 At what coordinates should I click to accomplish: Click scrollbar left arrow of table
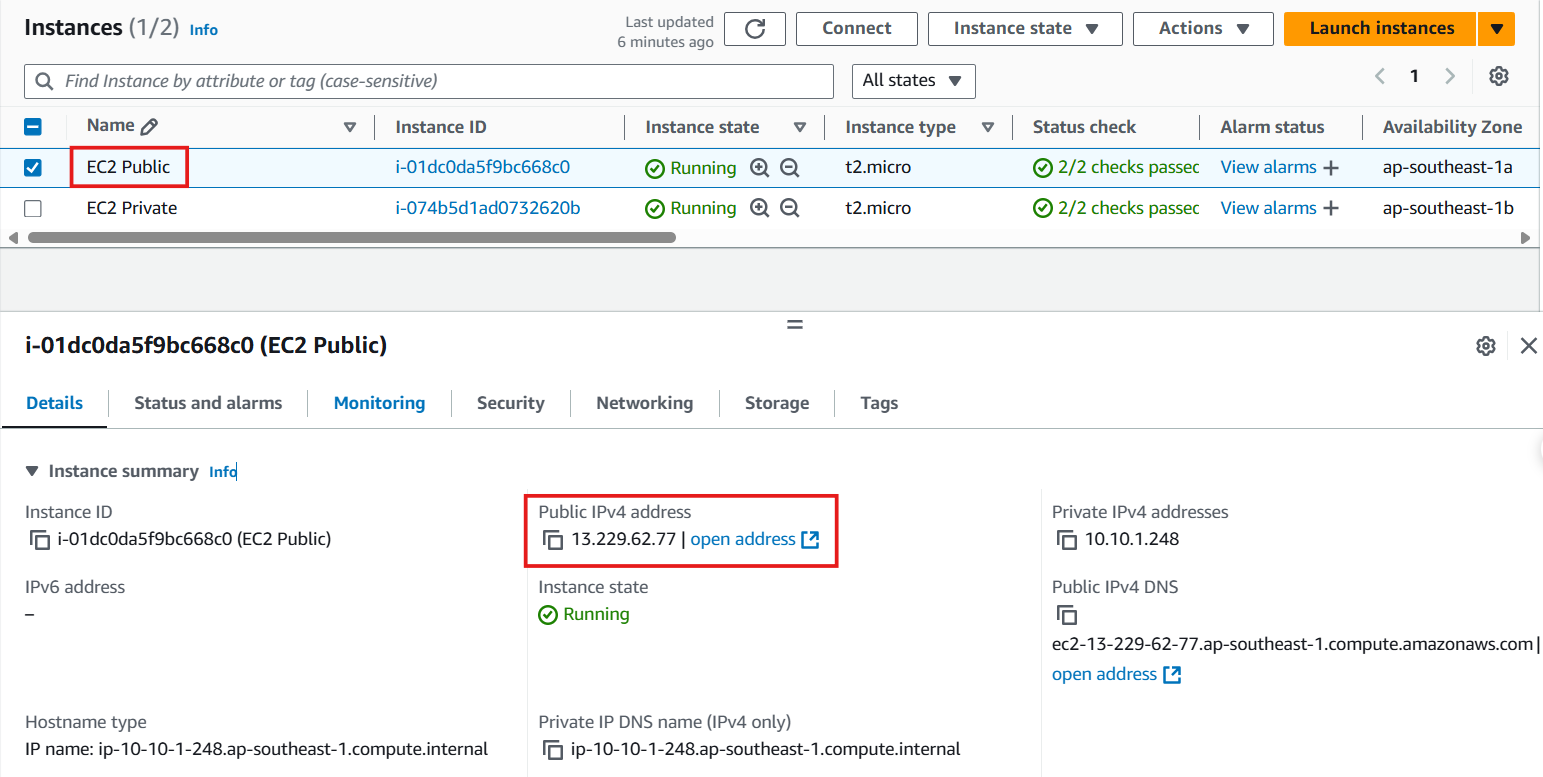click(13, 238)
